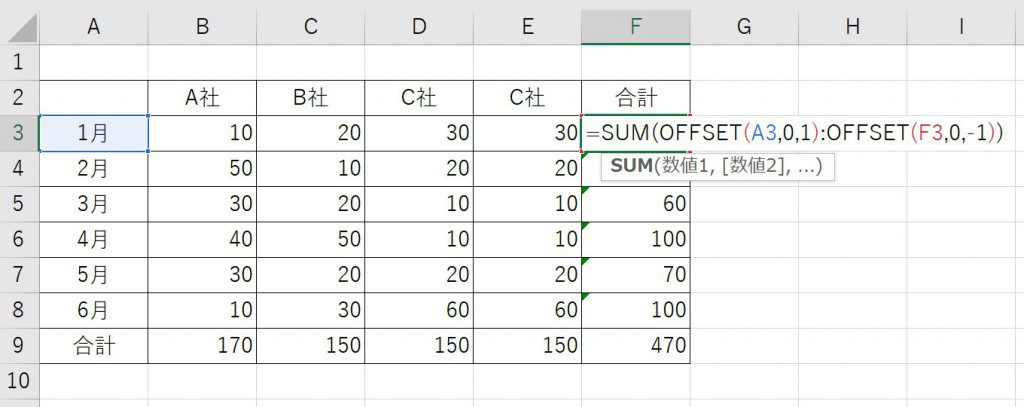Click the 3月 total cell showing 60
The width and height of the screenshot is (1024, 407).
click(635, 205)
